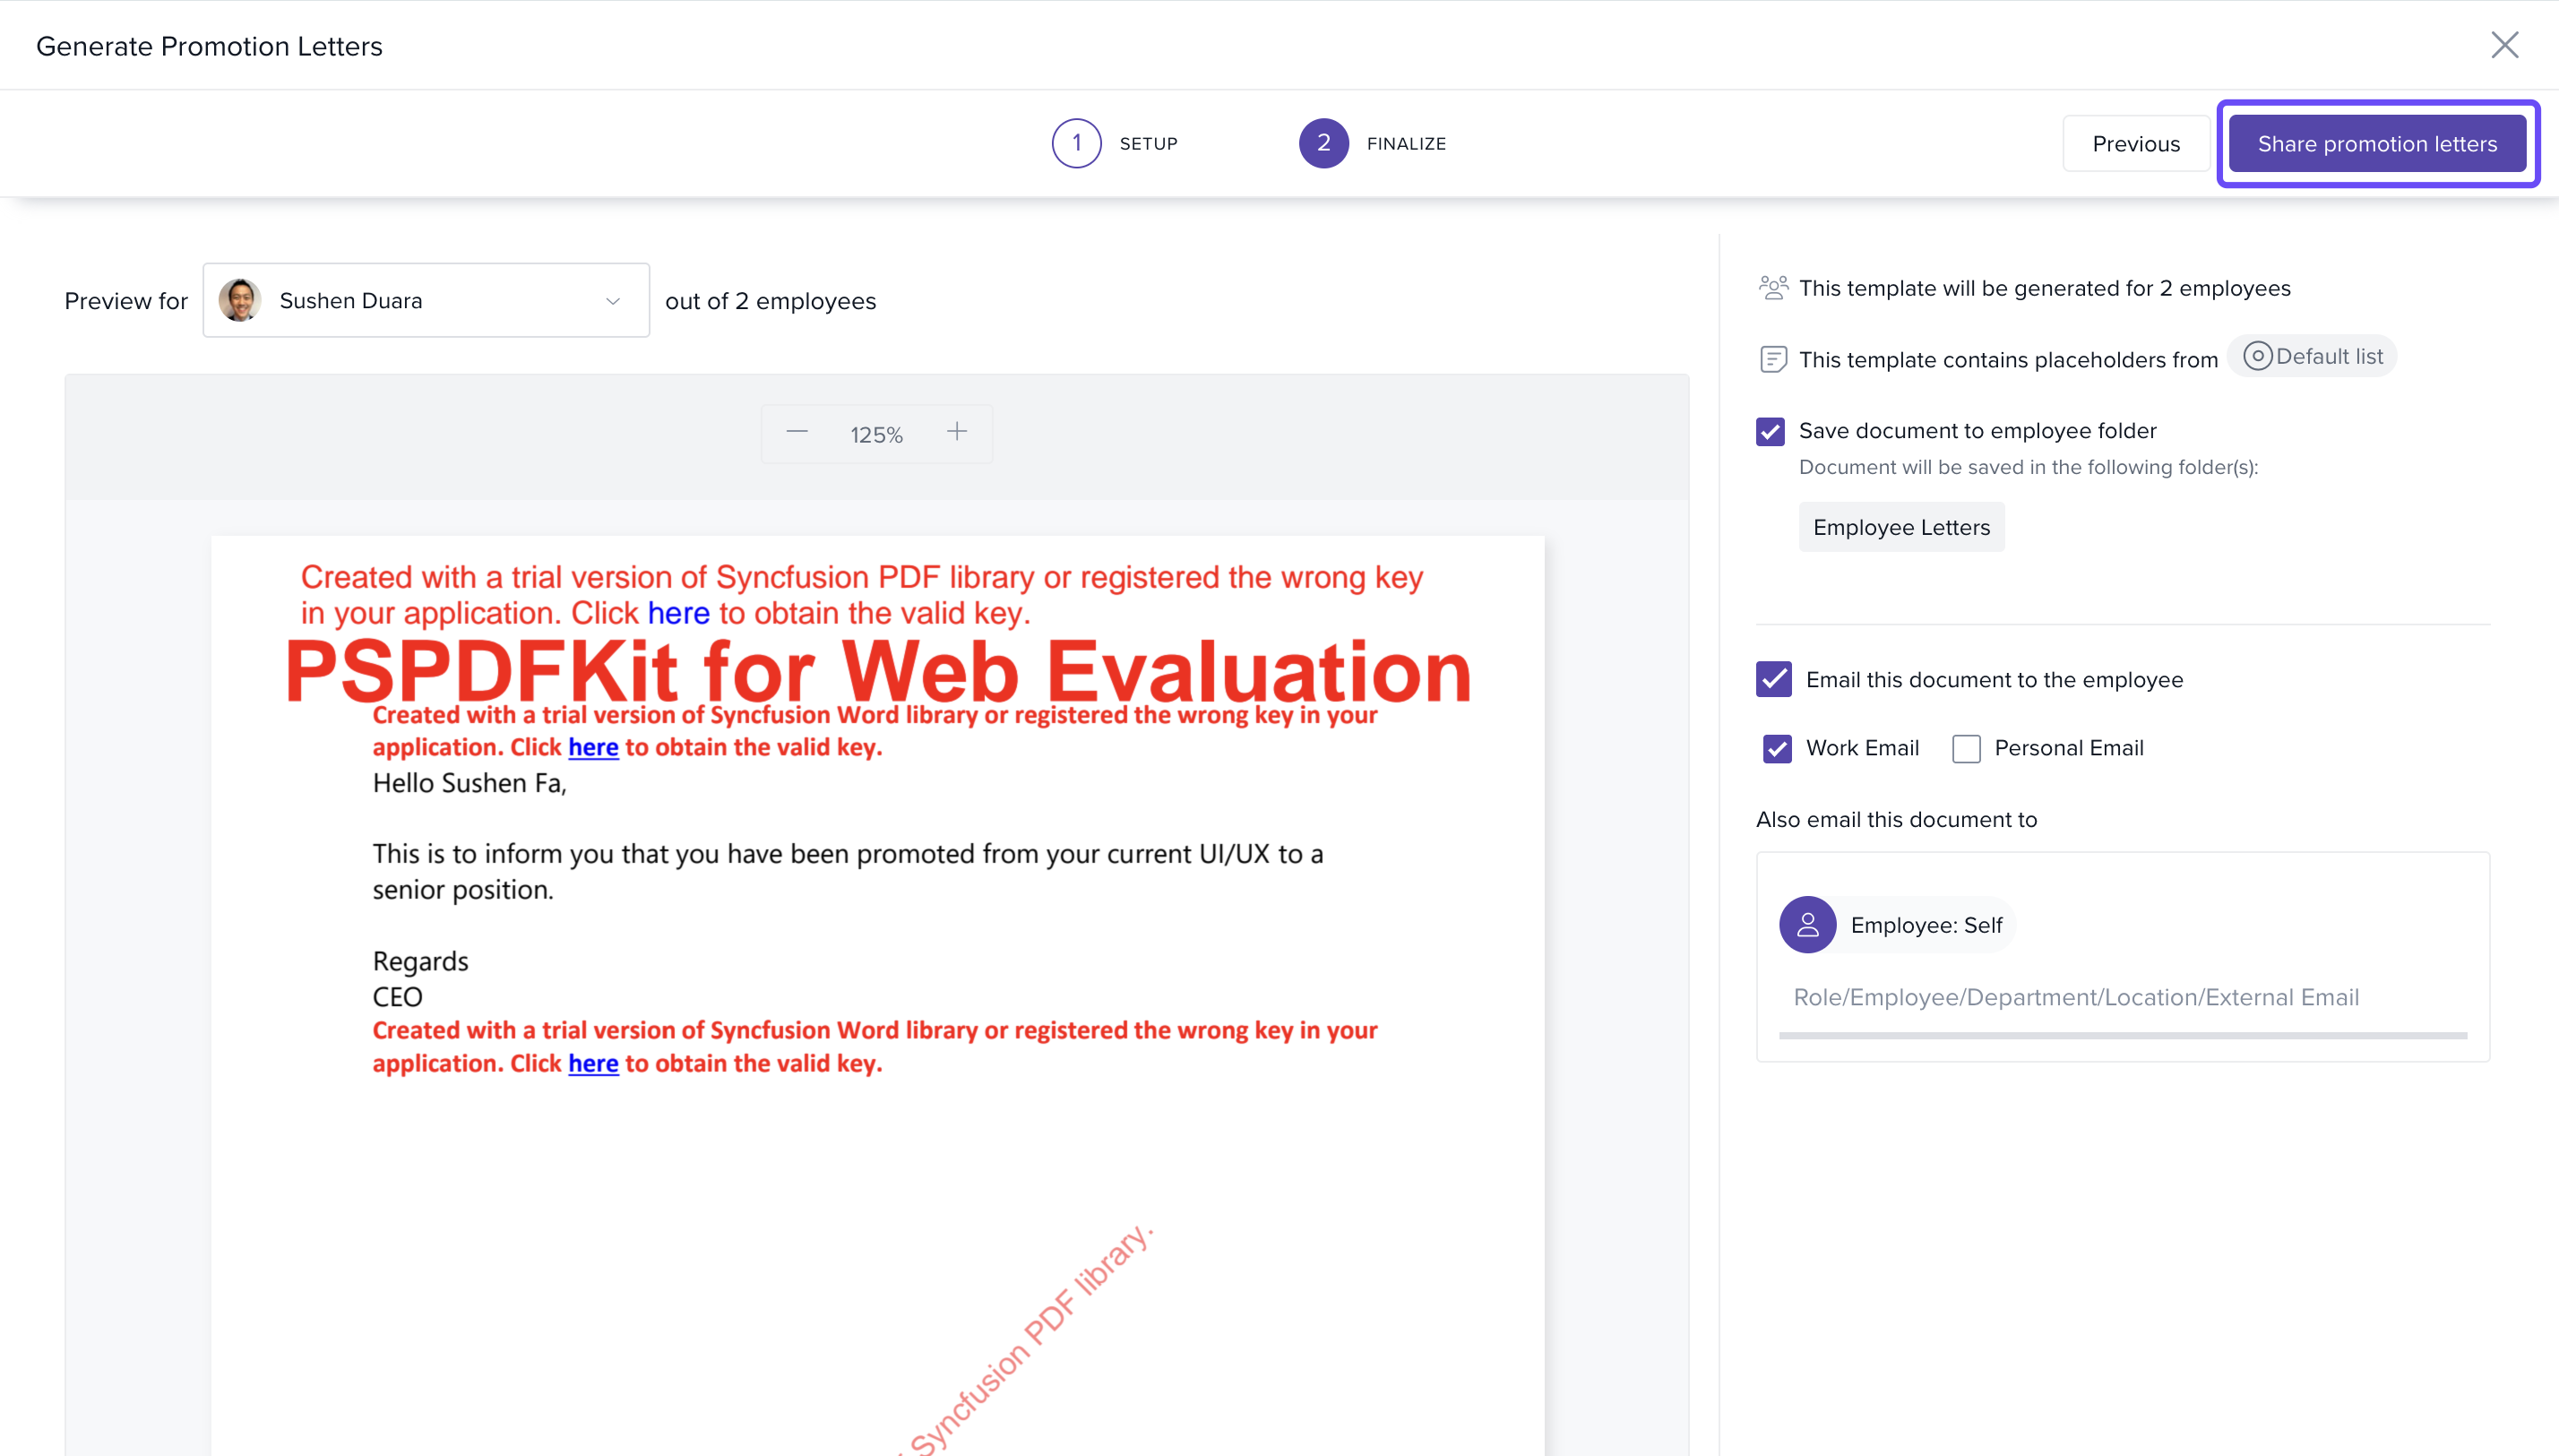Select the step 2 Finalize circle
Image resolution: width=2559 pixels, height=1456 pixels.
point(1323,143)
